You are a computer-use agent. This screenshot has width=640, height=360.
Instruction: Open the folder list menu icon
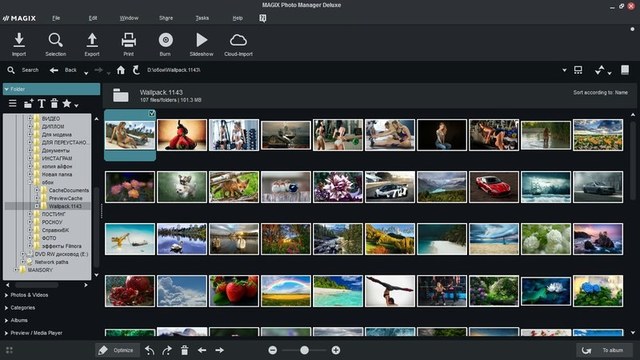(13, 104)
